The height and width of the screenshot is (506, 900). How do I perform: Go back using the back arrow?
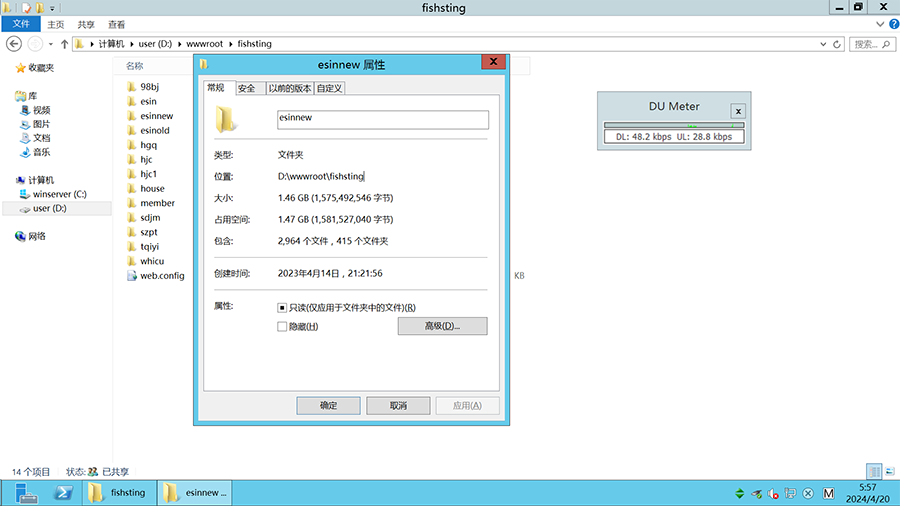point(14,44)
